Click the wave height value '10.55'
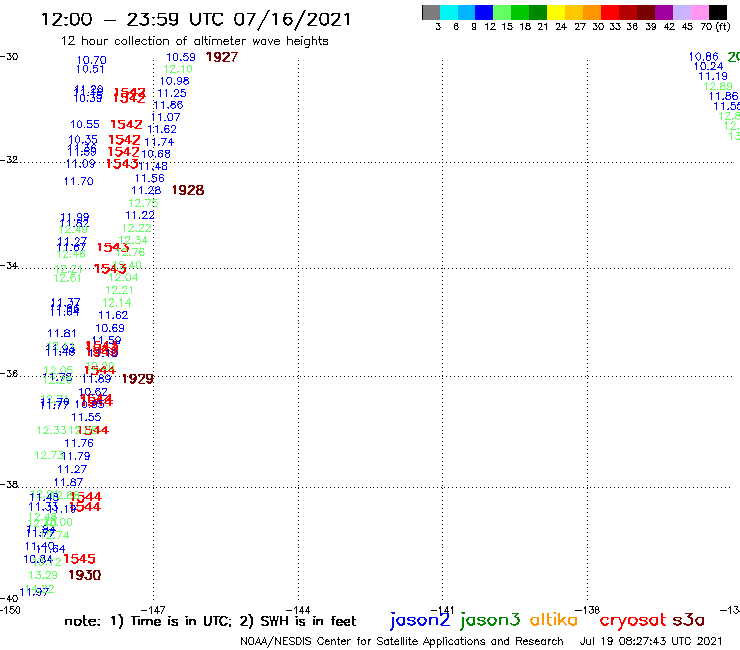The width and height of the screenshot is (740, 650). point(85,124)
